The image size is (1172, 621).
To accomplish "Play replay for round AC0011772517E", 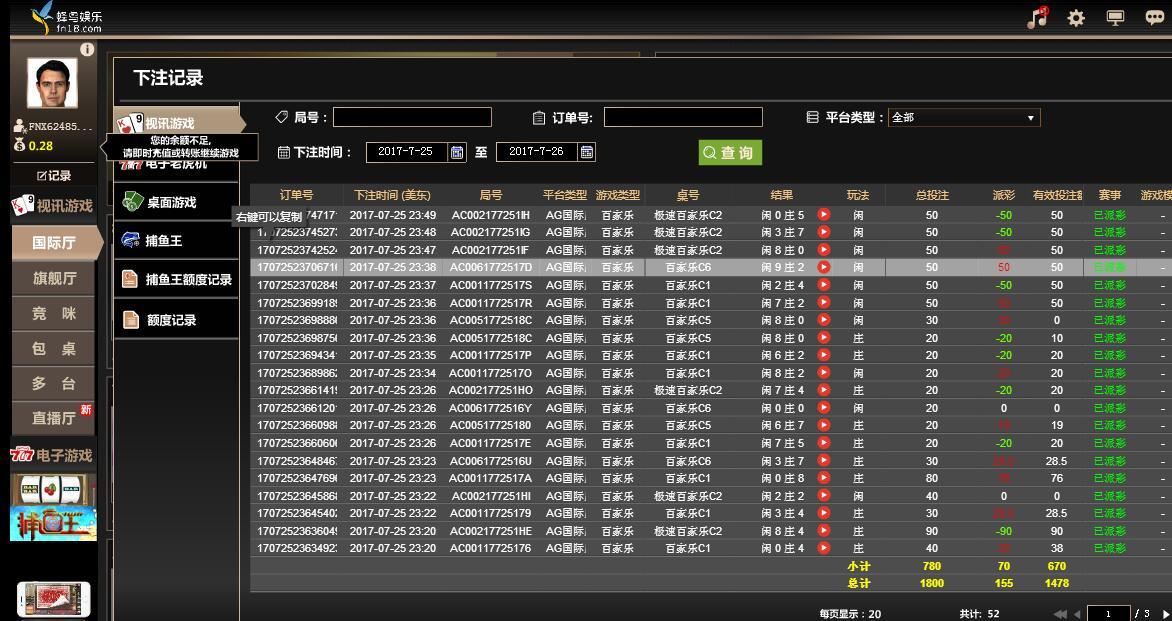I will click(824, 443).
